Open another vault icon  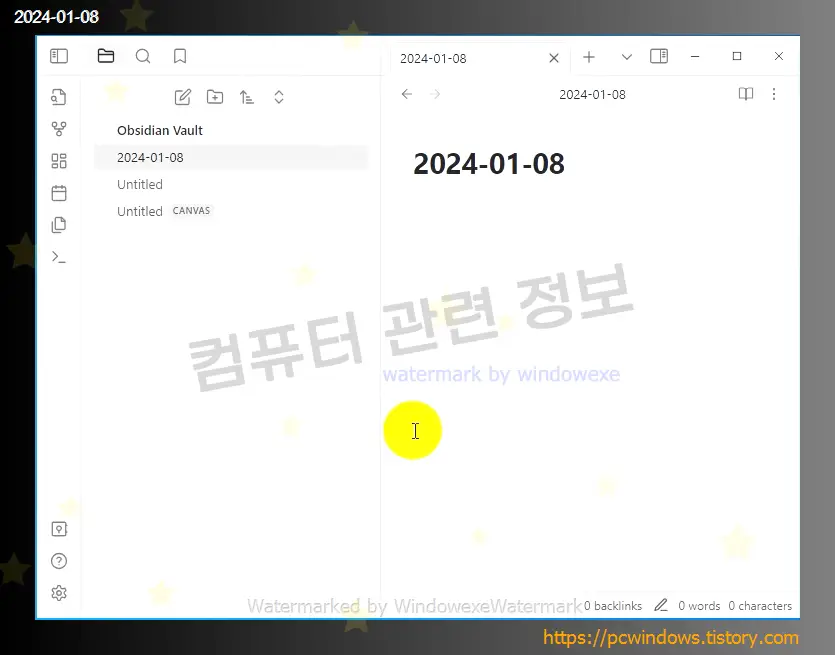coord(59,529)
